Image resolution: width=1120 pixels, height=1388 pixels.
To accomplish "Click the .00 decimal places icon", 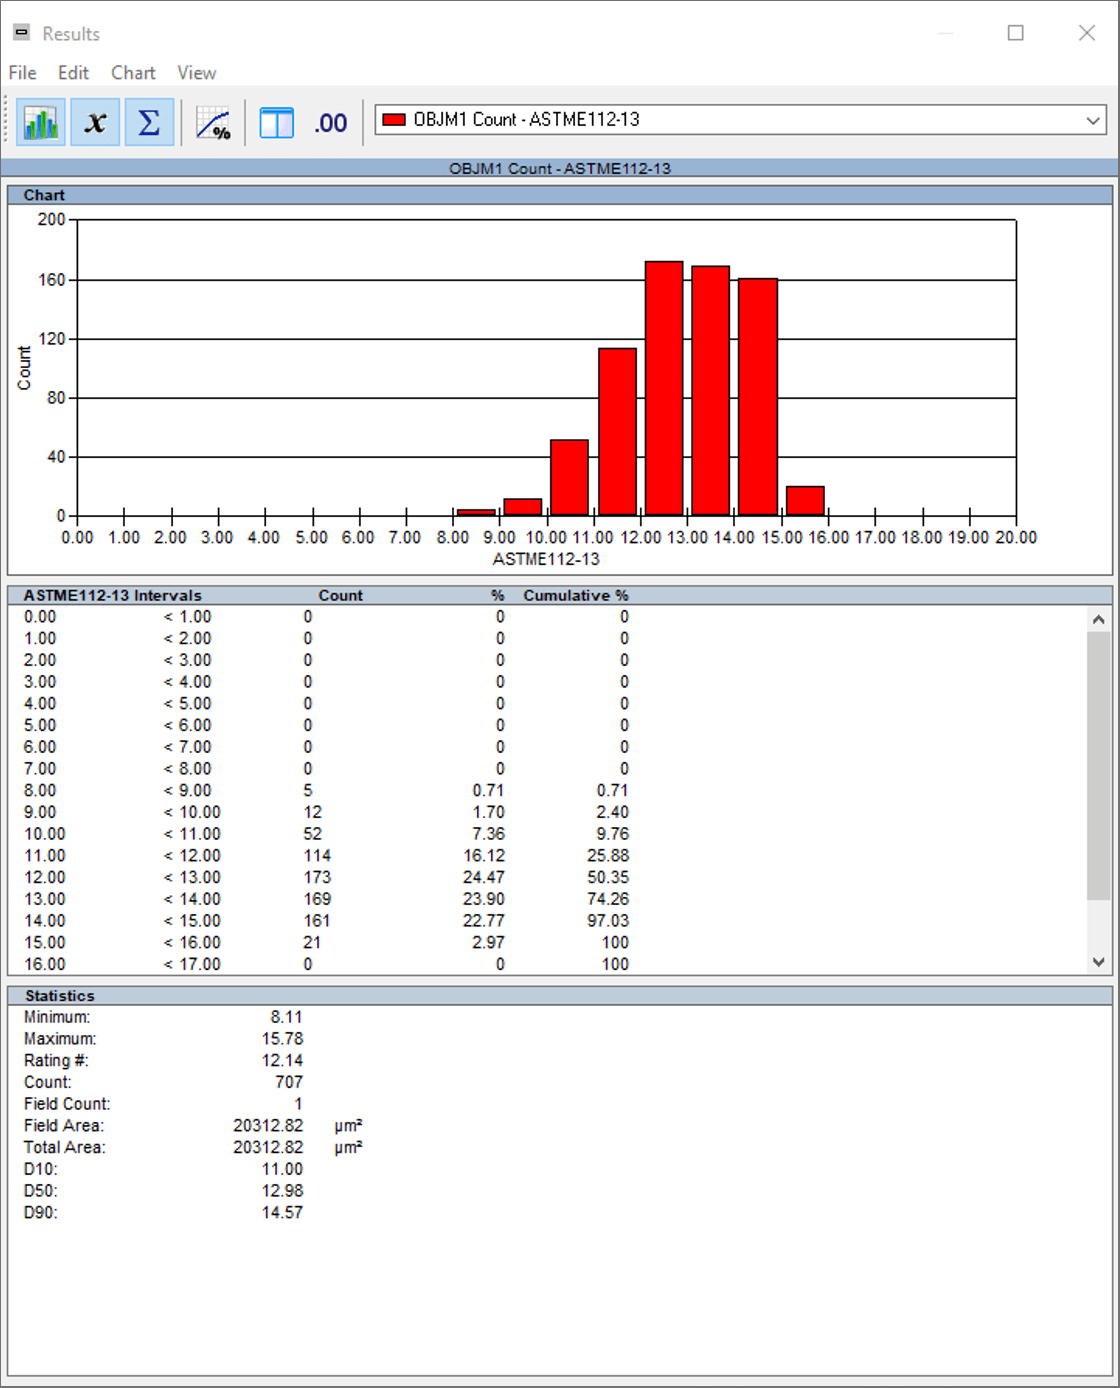I will click(x=330, y=123).
